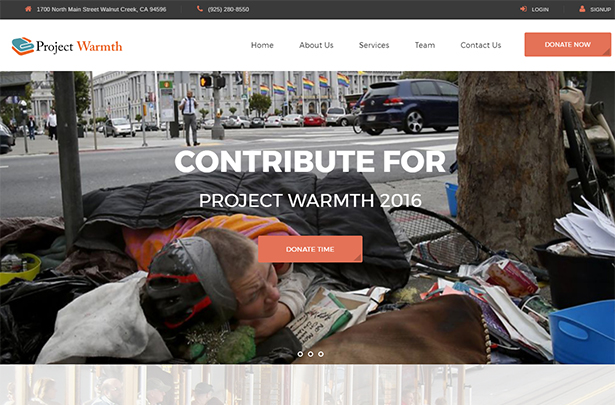
Task: Click the phone number (925) 280-8550
Action: tap(228, 9)
